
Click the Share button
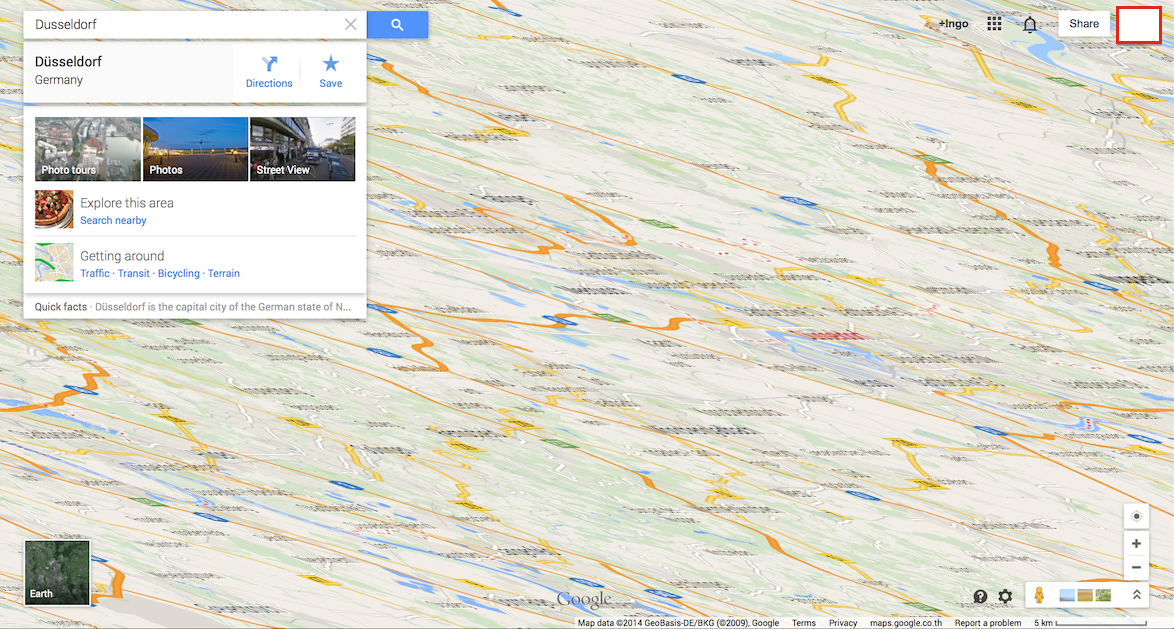[1083, 24]
